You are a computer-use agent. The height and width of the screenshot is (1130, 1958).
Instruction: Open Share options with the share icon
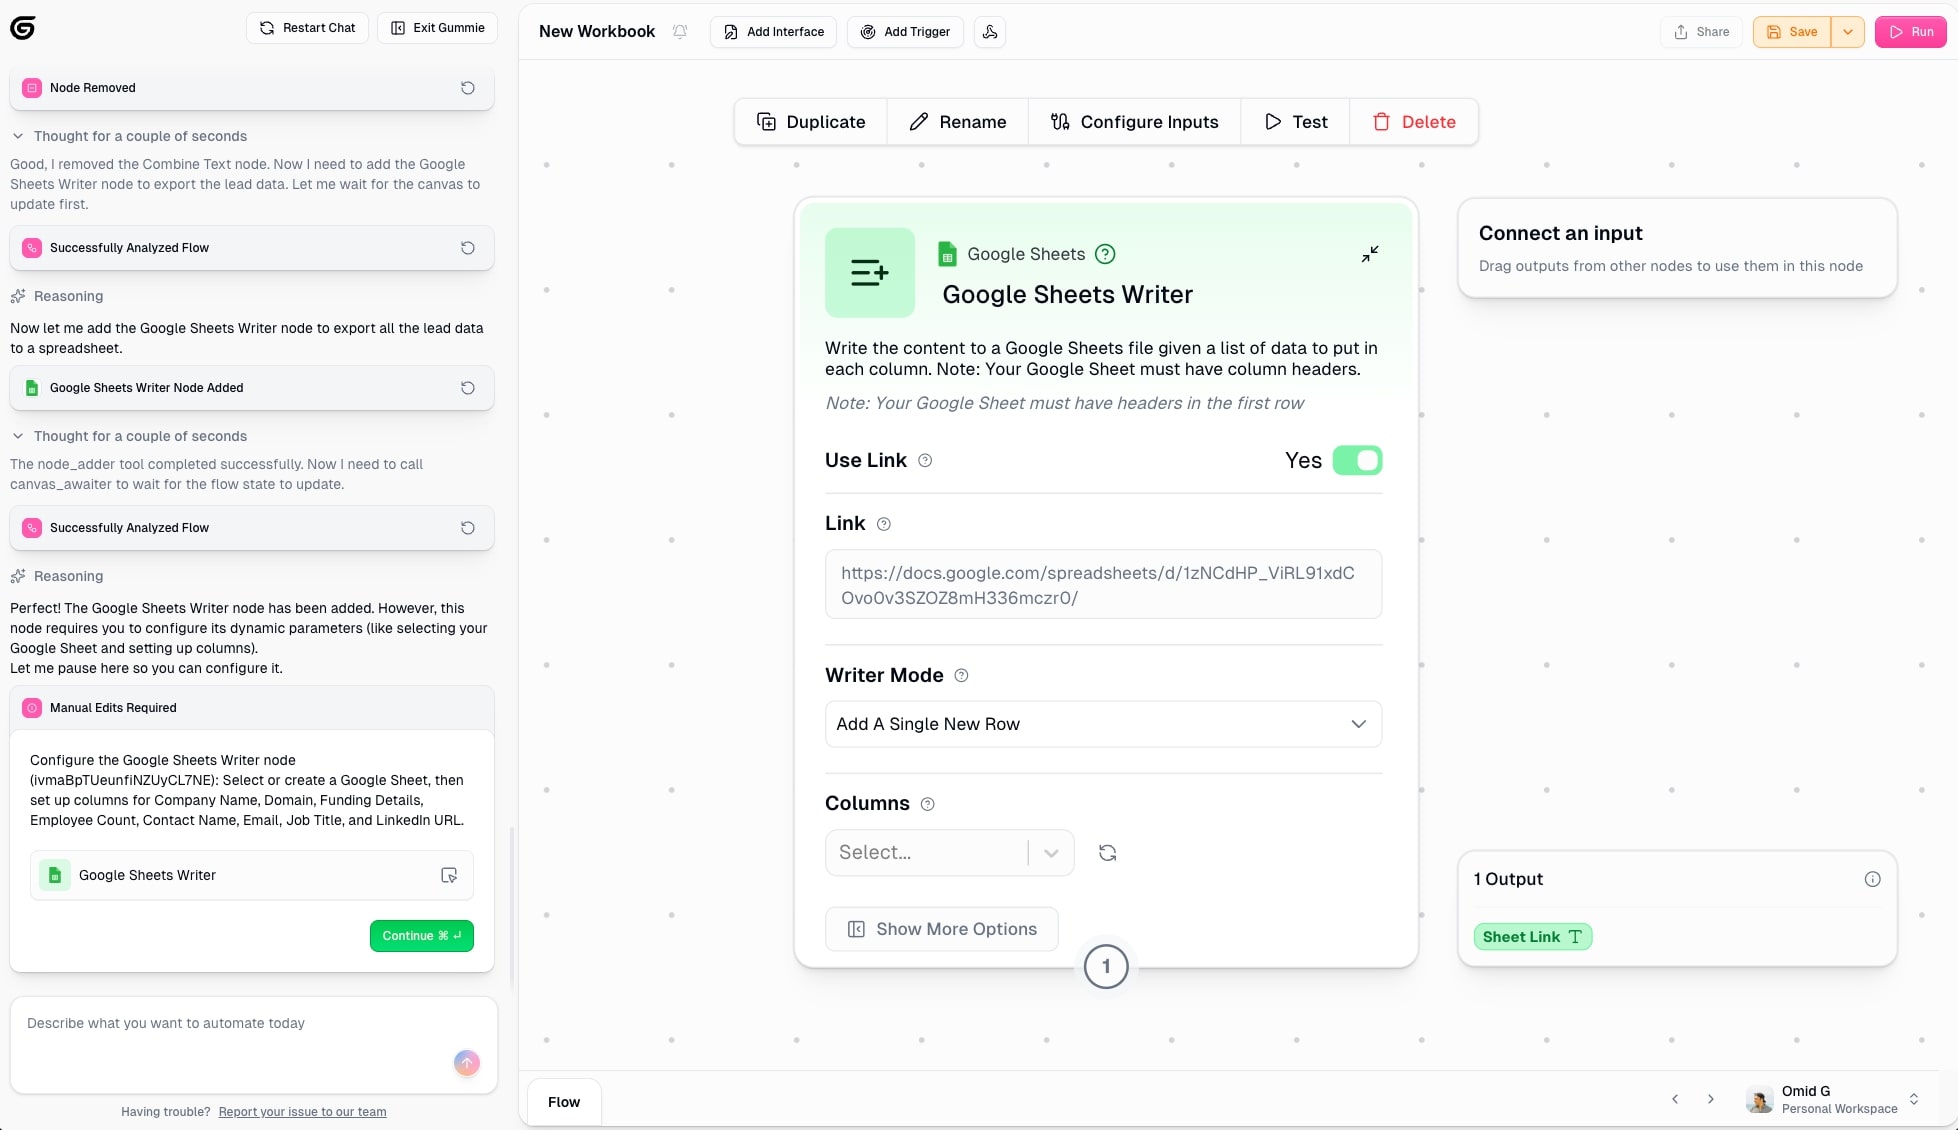1700,31
